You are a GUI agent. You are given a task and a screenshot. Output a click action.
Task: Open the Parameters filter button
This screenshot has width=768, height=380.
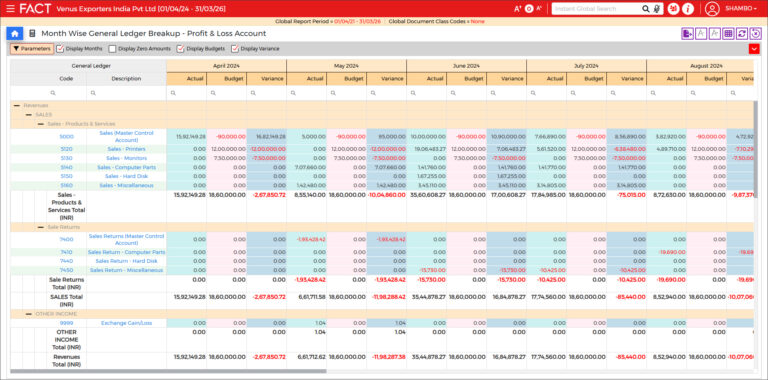[32, 49]
